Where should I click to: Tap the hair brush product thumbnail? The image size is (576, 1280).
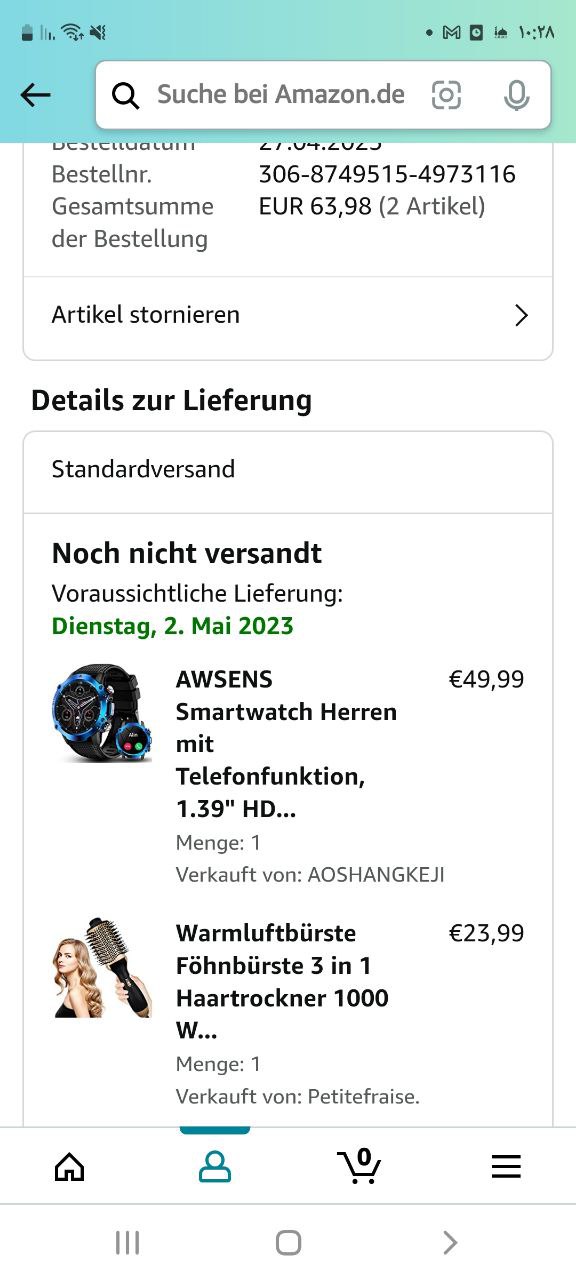pyautogui.click(x=102, y=967)
